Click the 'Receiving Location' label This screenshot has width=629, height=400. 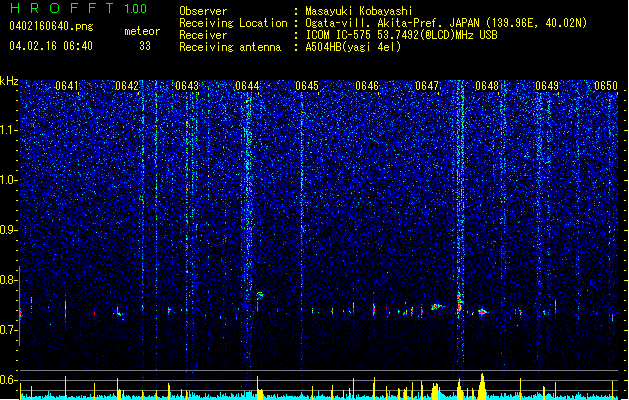233,23
